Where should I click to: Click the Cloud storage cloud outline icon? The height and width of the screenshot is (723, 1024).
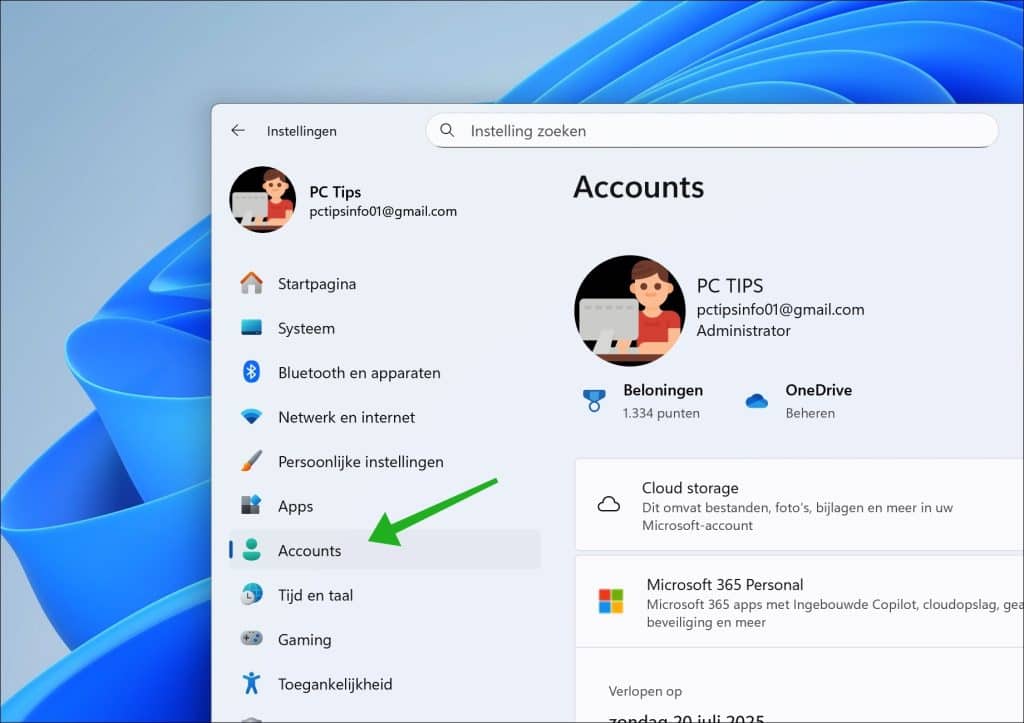pyautogui.click(x=609, y=504)
